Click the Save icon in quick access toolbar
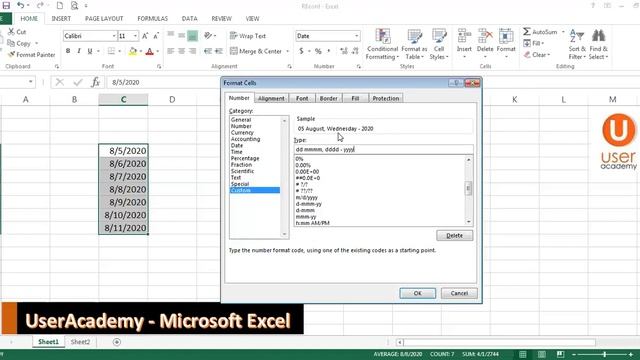This screenshot has height=360, width=640. [6, 6]
